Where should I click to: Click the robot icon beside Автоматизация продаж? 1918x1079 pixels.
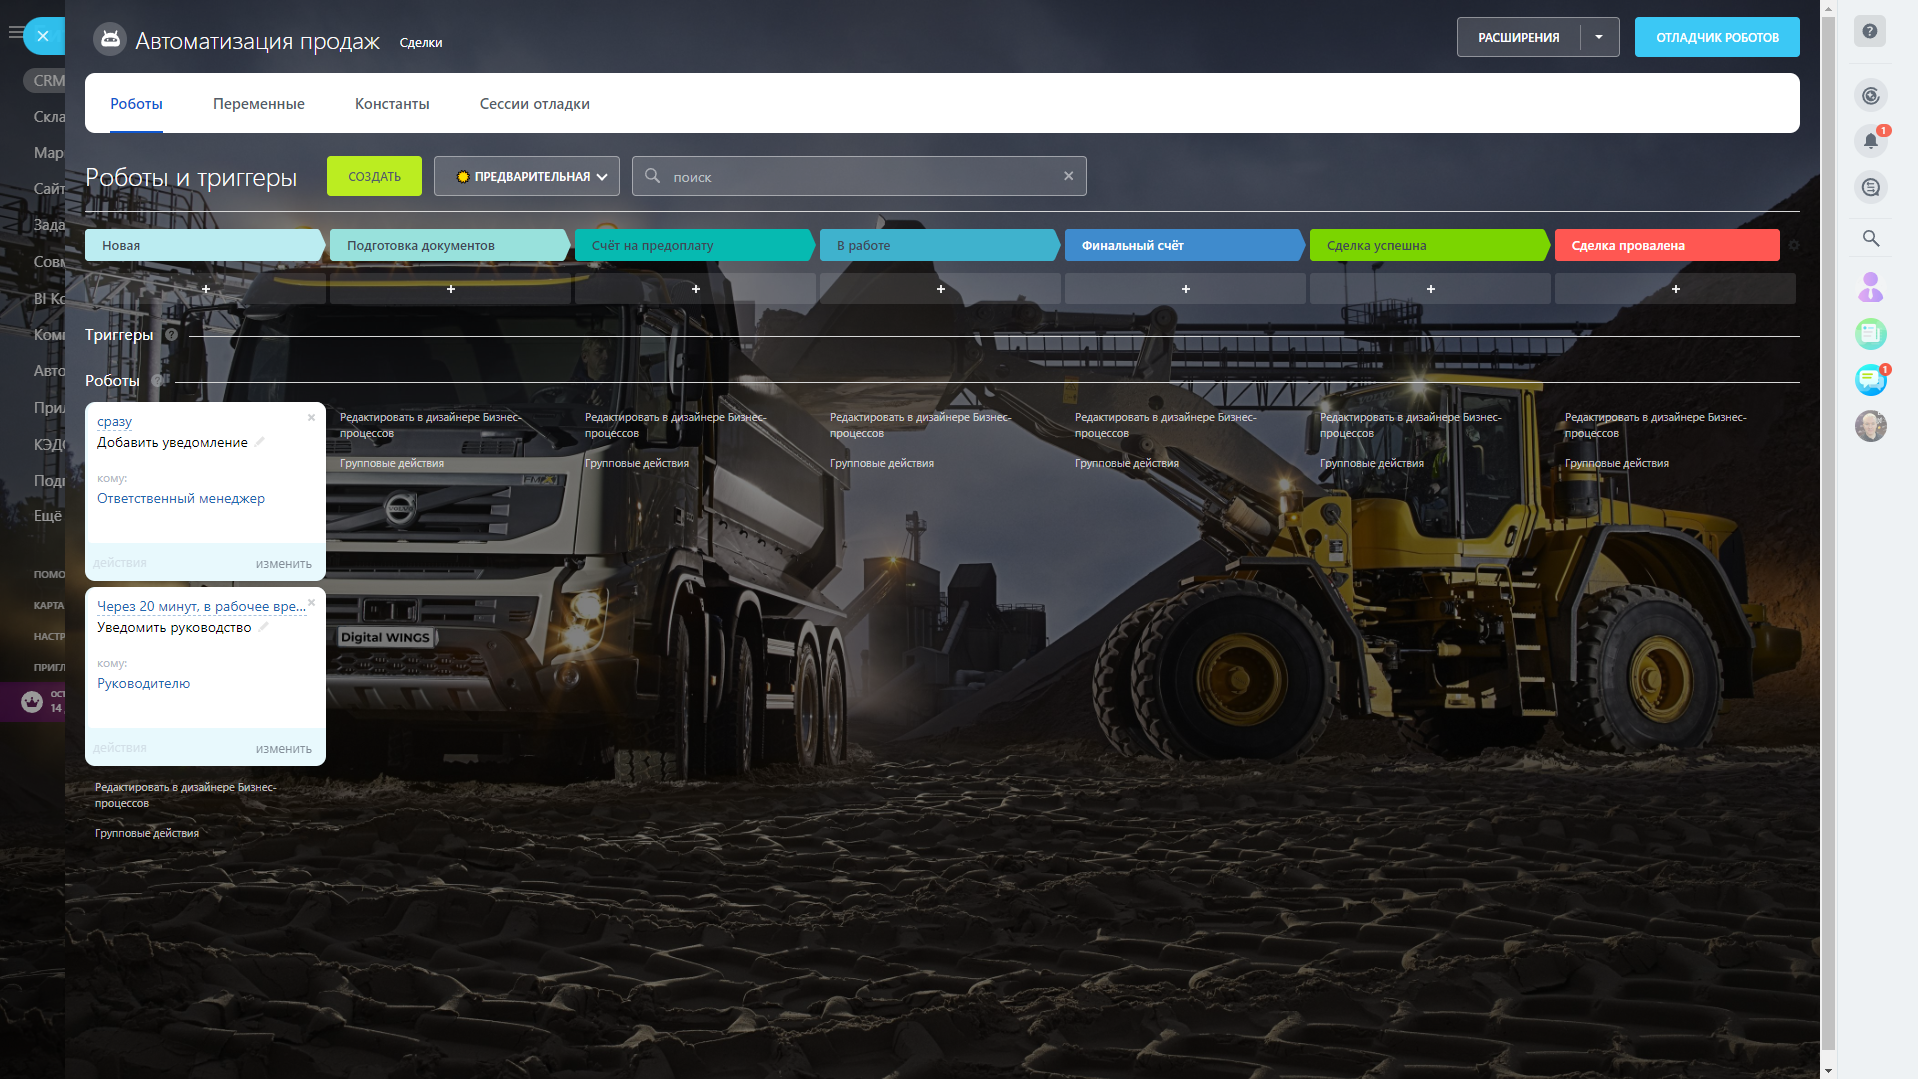[110, 40]
